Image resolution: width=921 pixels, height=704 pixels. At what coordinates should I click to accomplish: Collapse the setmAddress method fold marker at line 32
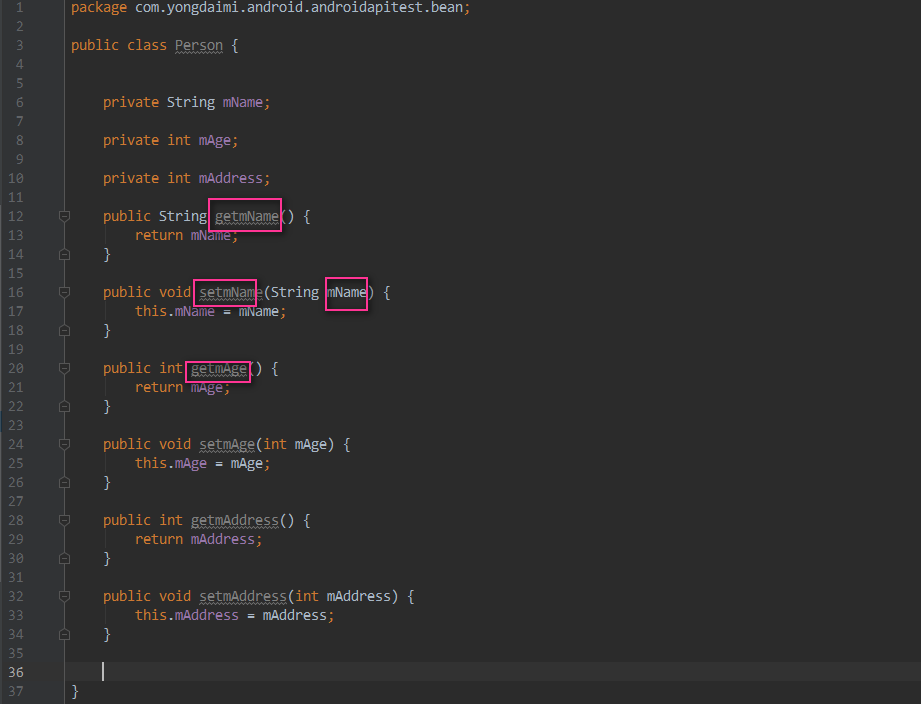[65, 596]
